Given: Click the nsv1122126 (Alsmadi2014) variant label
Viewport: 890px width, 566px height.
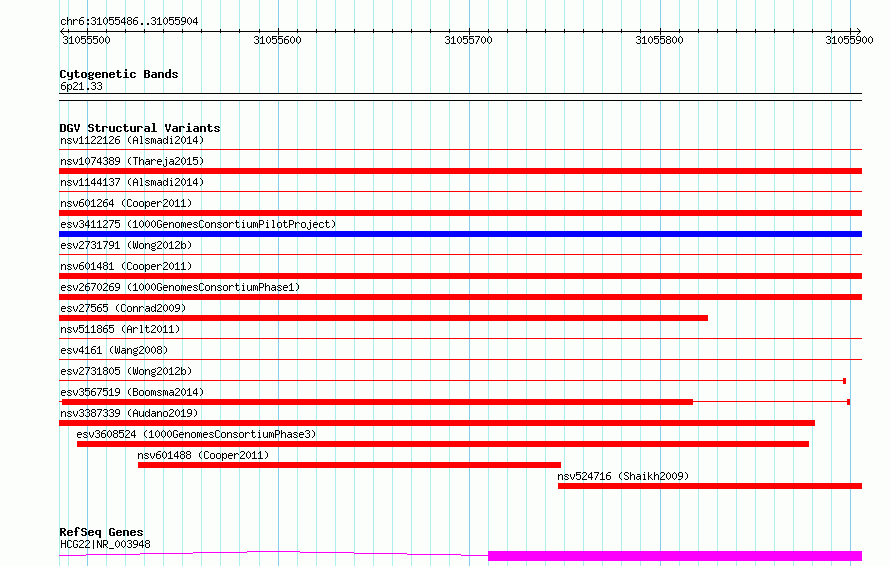Looking at the screenshot, I should [132, 140].
